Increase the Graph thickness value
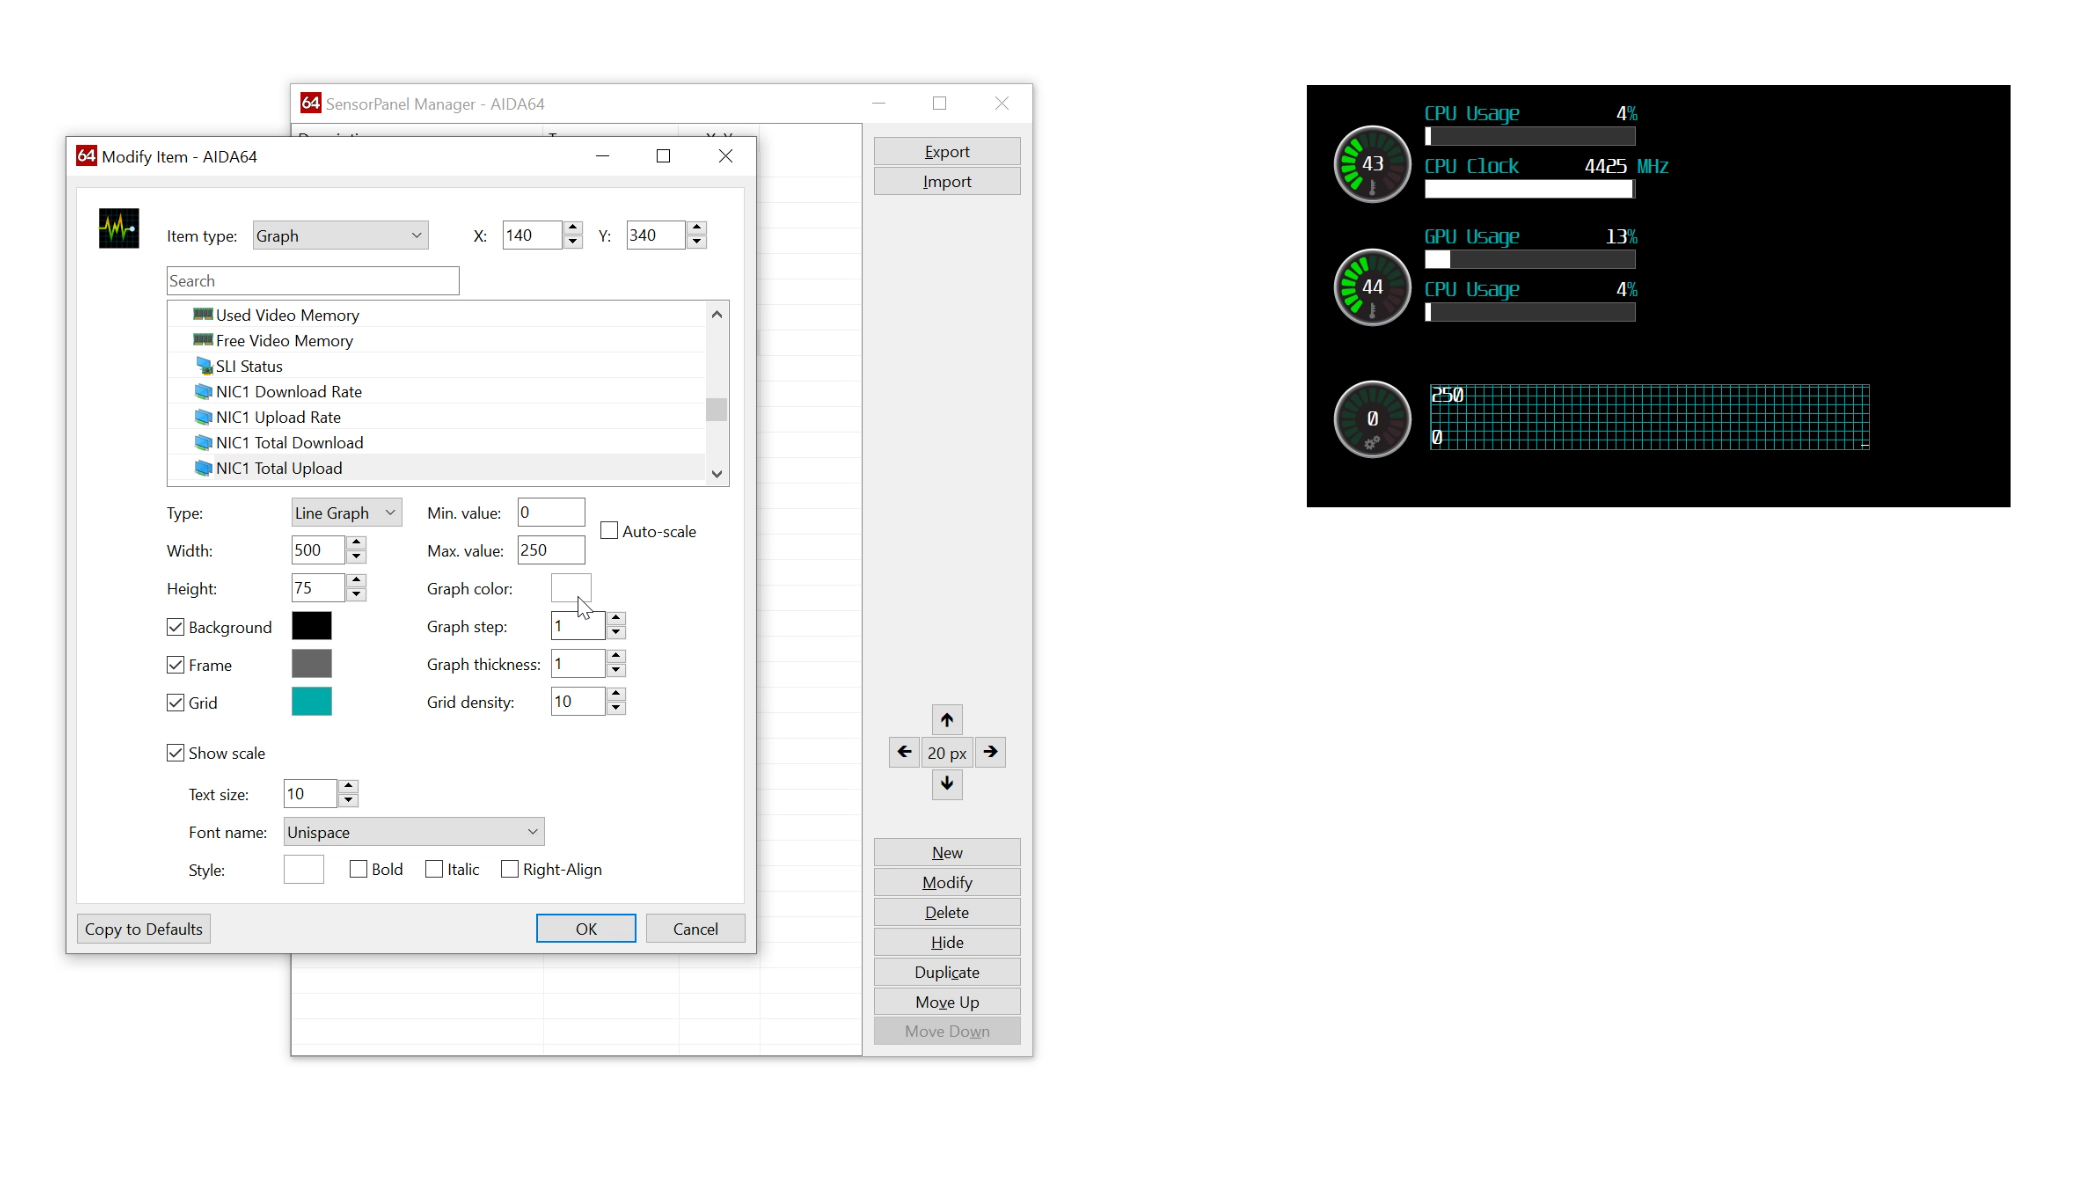2080x1178 pixels. point(616,657)
